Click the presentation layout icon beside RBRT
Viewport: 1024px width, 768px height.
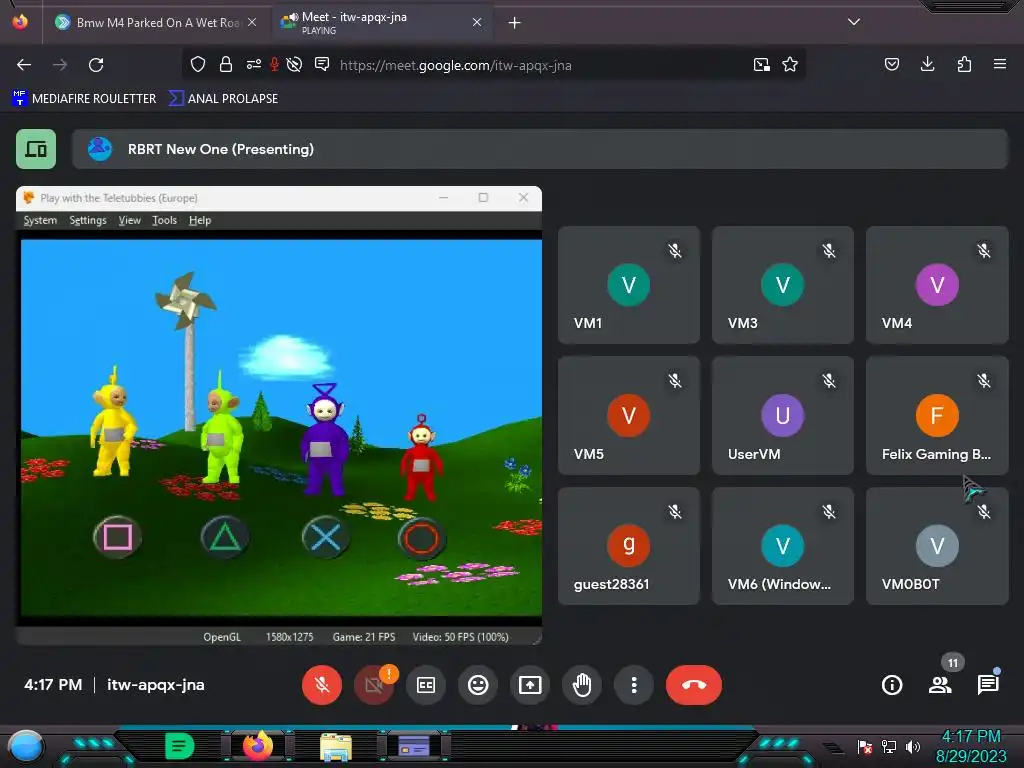click(36, 149)
